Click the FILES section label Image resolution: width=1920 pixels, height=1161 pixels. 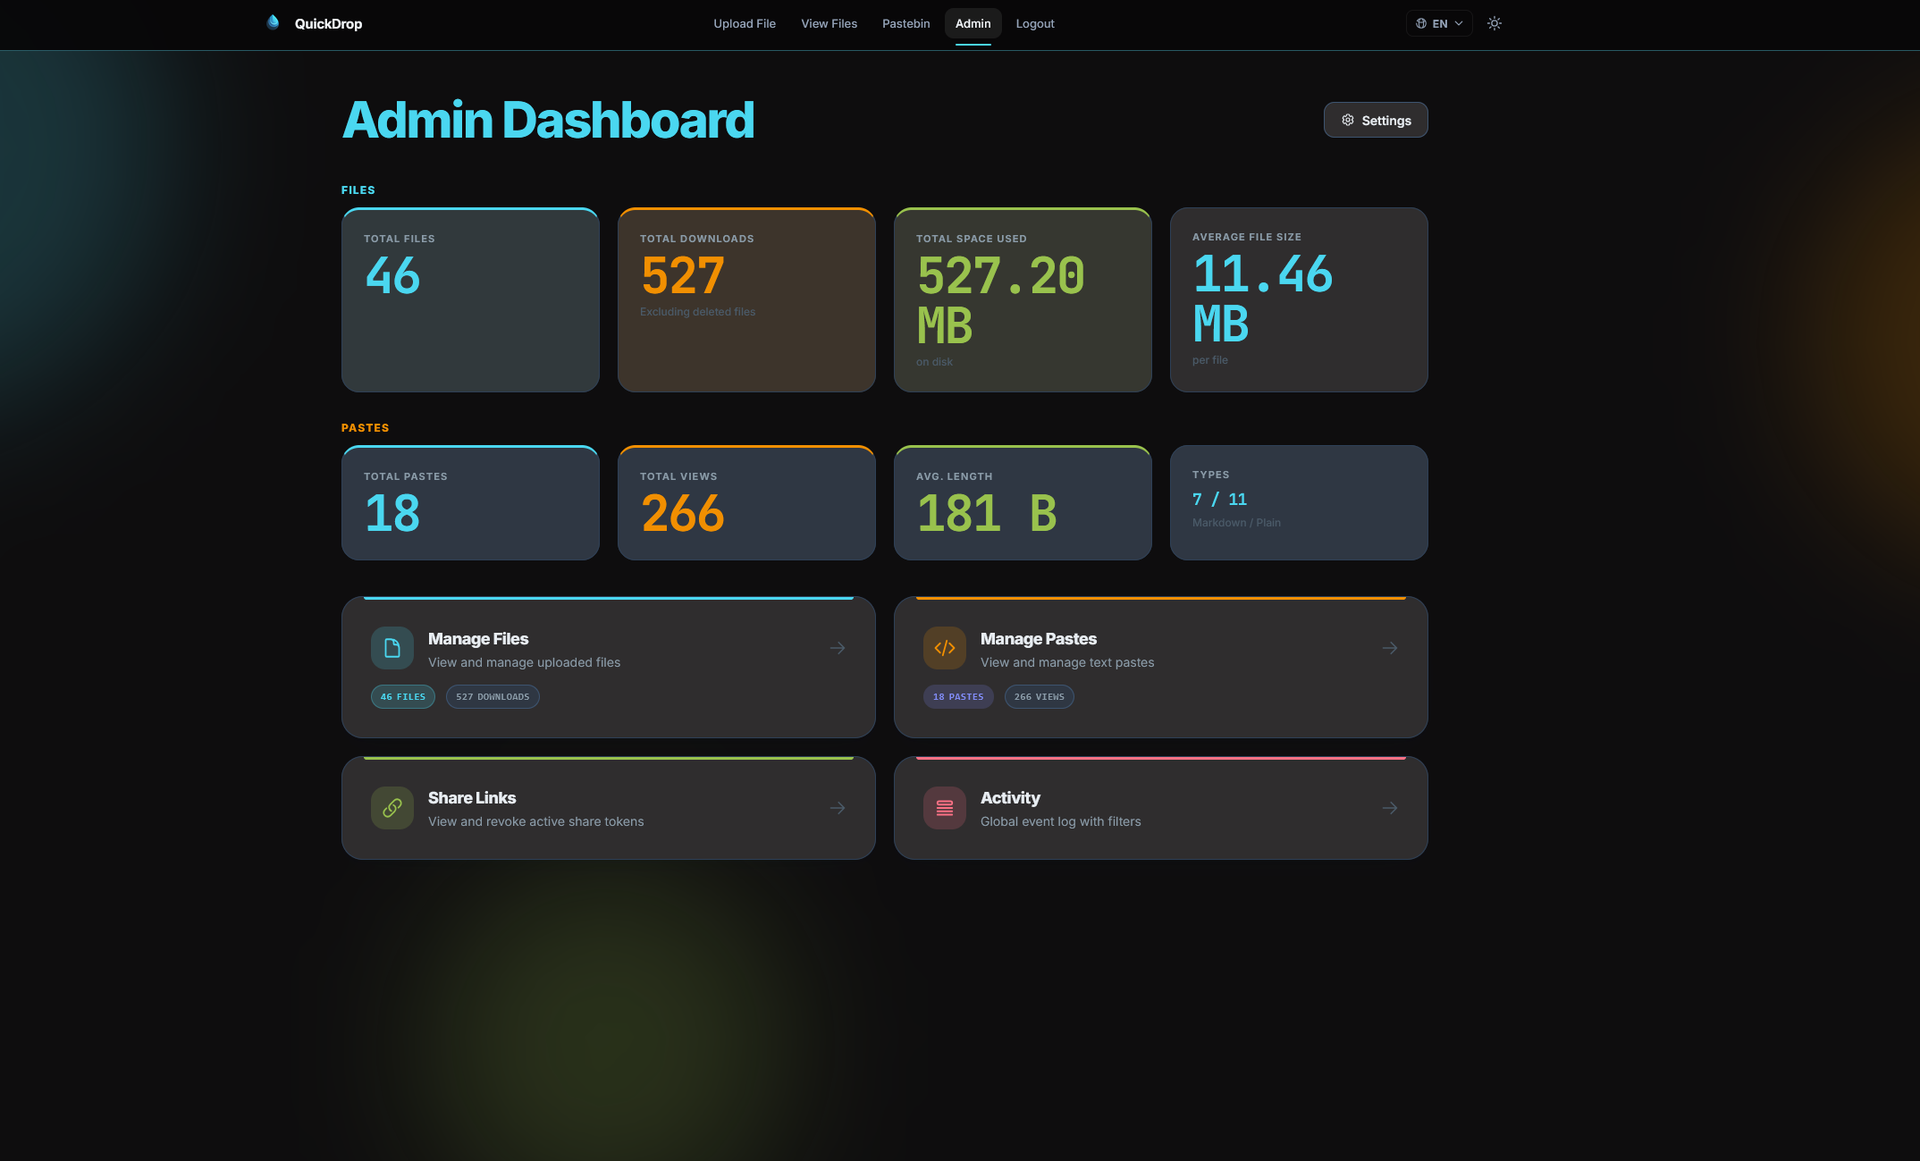click(x=358, y=190)
